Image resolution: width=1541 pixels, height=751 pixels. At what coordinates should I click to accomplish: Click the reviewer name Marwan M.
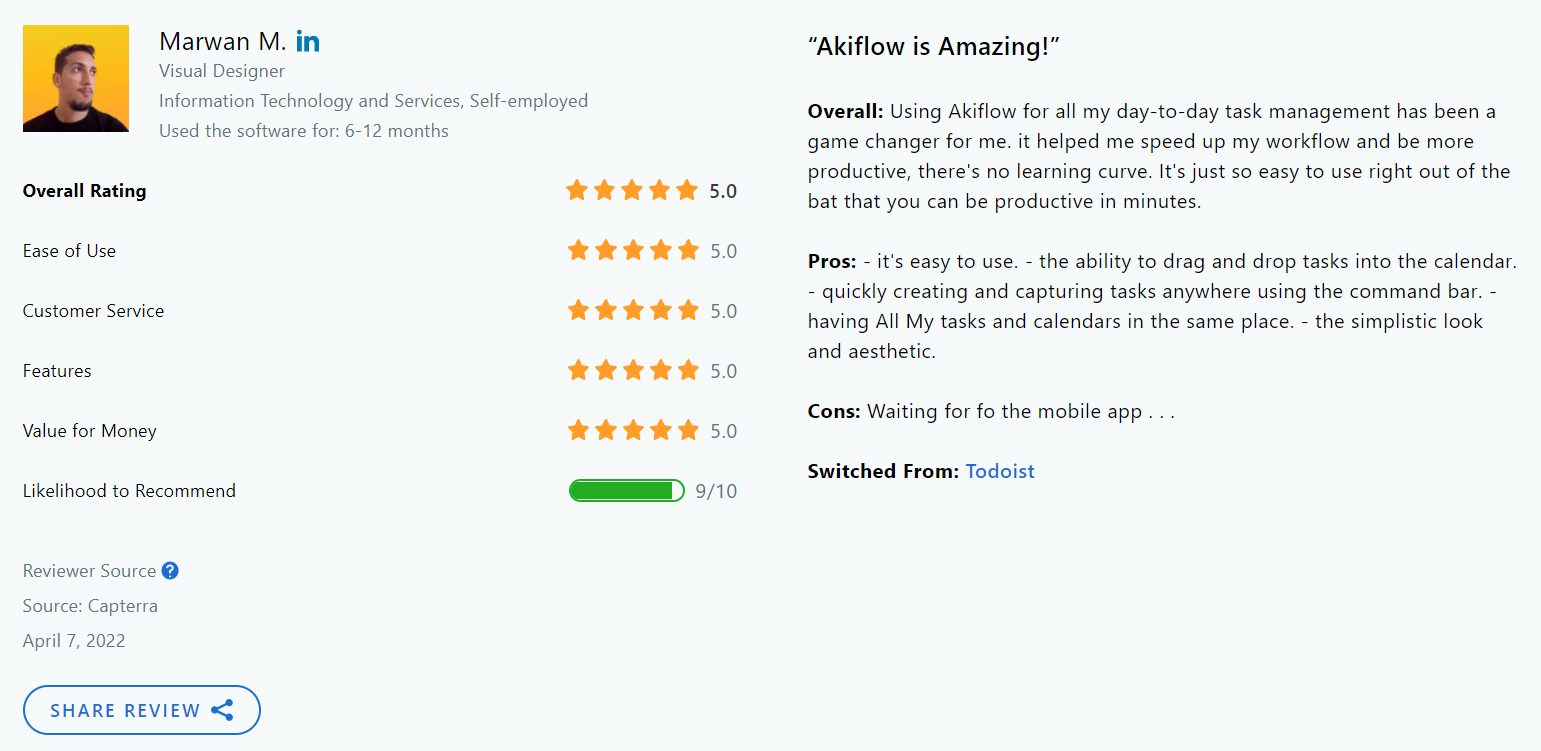[x=222, y=41]
